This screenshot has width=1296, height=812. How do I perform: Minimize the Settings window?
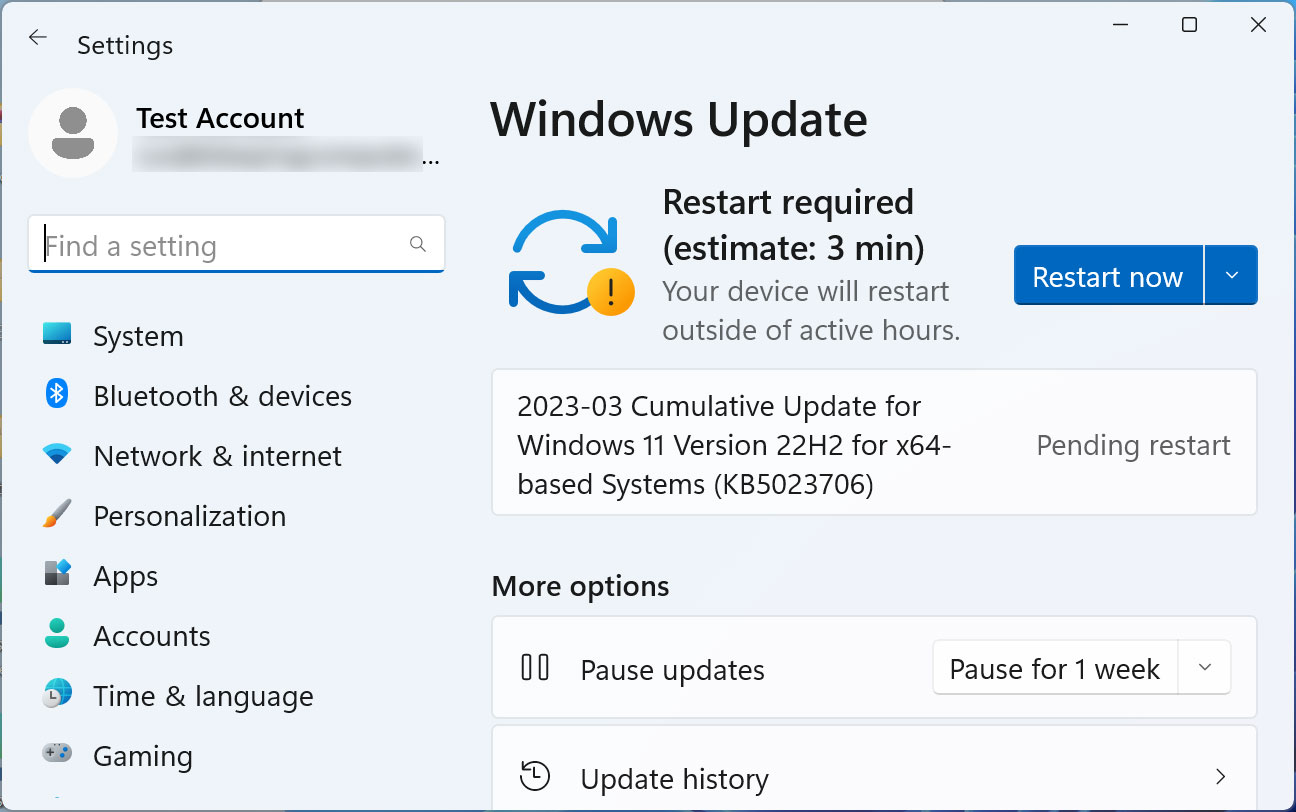tap(1119, 25)
